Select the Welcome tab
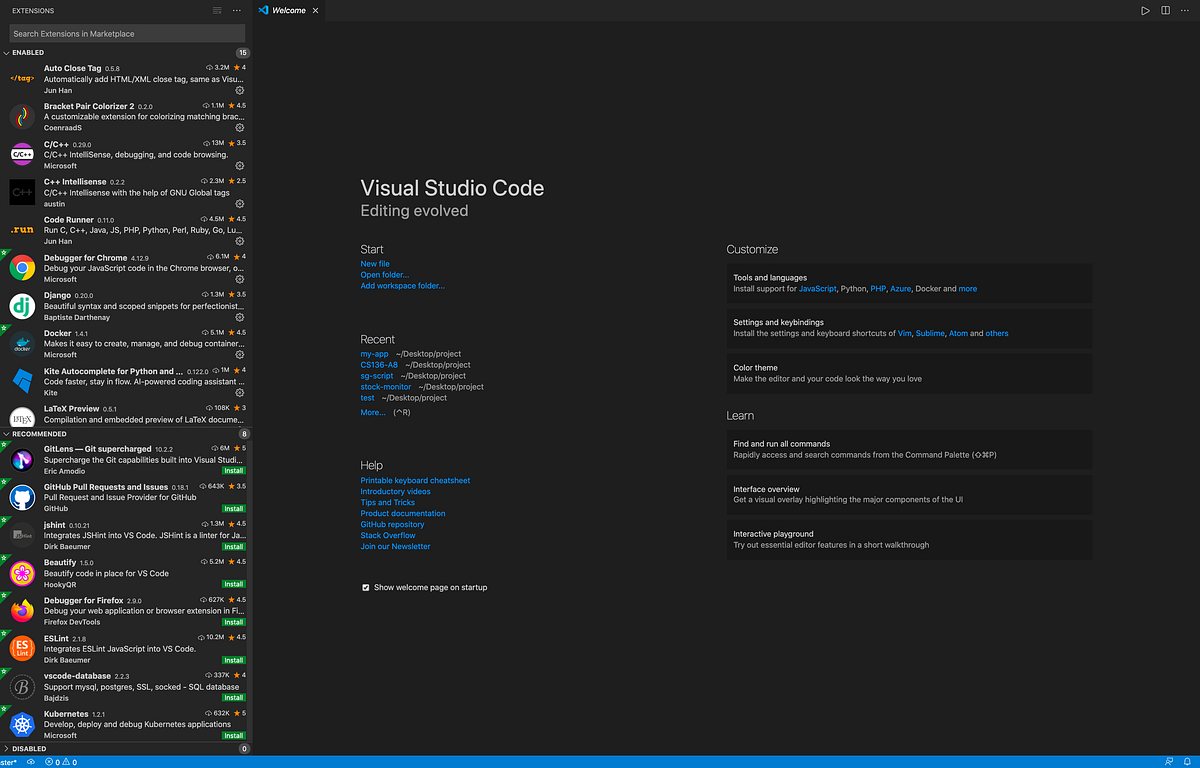 tap(287, 11)
